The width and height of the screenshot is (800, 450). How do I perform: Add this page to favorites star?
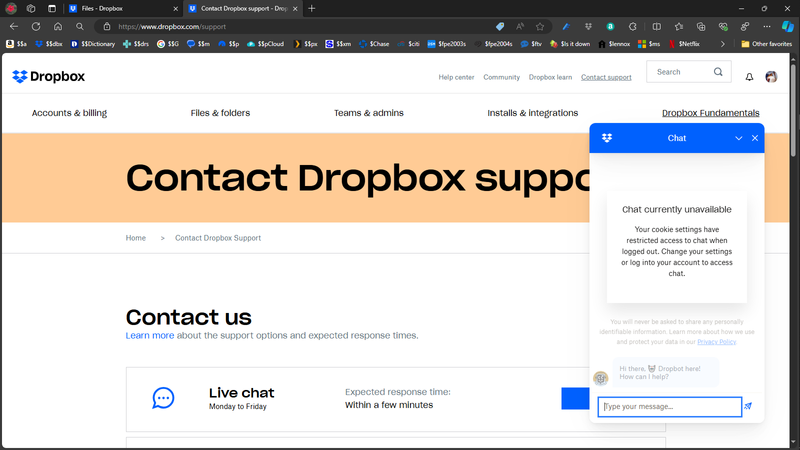(540, 27)
